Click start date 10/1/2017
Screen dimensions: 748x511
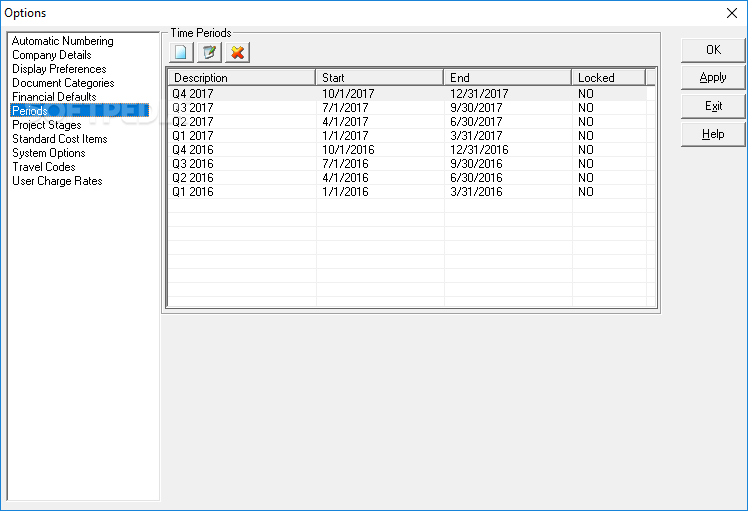(348, 94)
